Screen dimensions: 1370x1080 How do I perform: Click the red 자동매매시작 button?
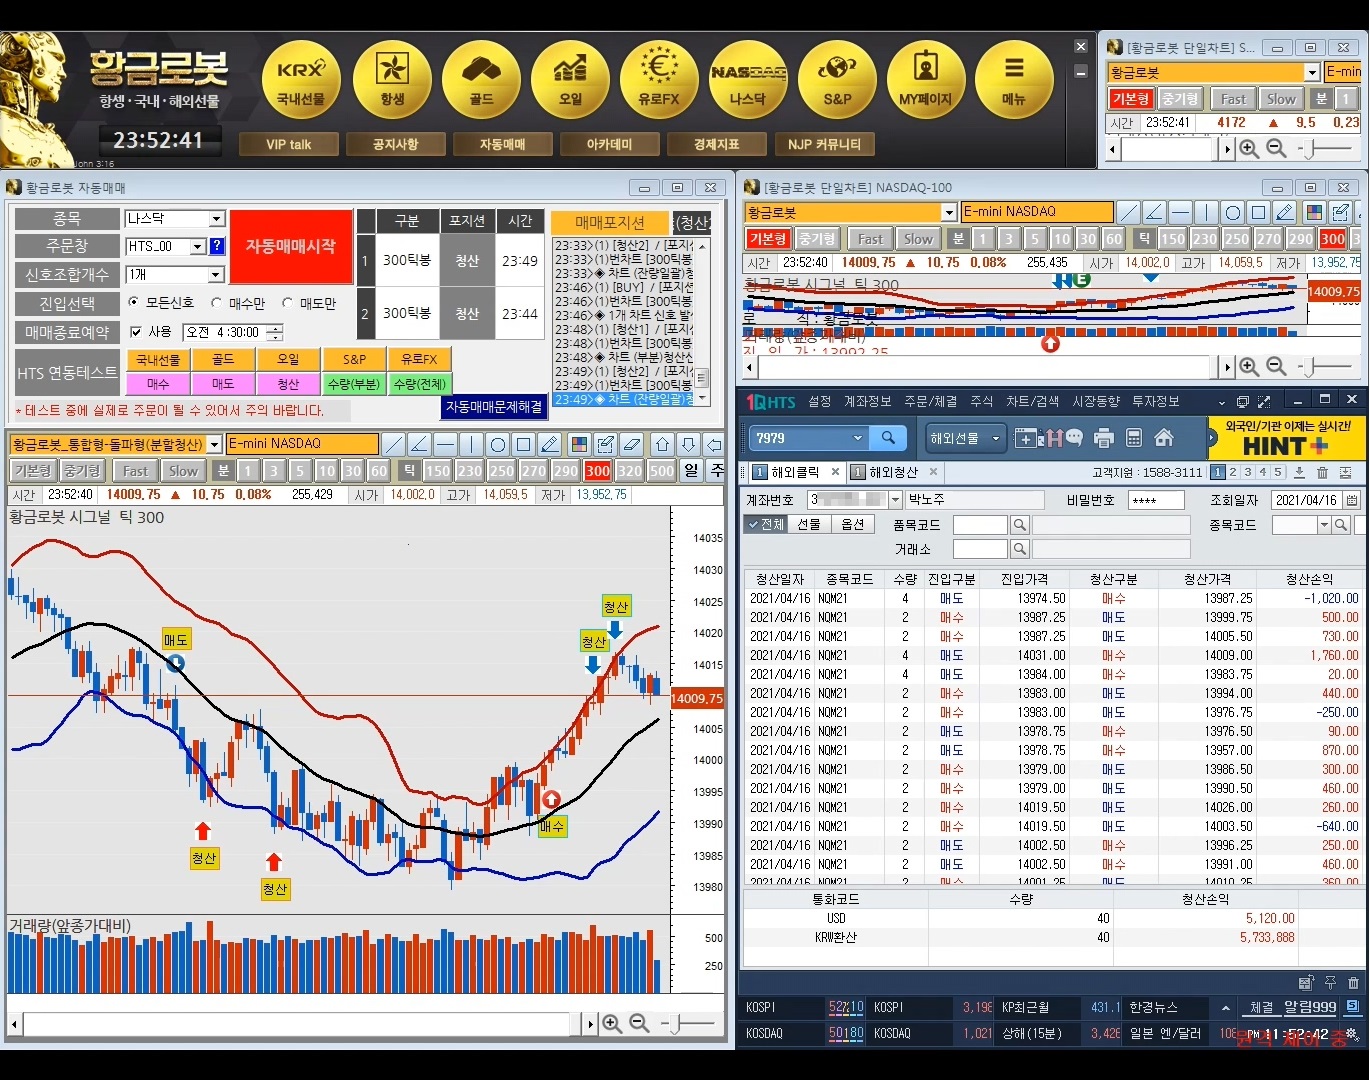(x=291, y=246)
